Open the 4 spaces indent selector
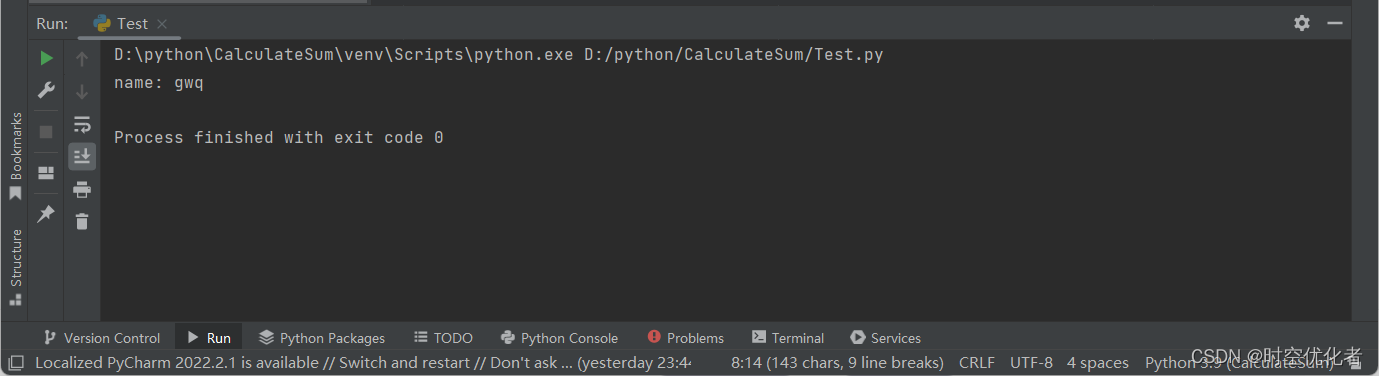The height and width of the screenshot is (376, 1379). [x=1097, y=363]
